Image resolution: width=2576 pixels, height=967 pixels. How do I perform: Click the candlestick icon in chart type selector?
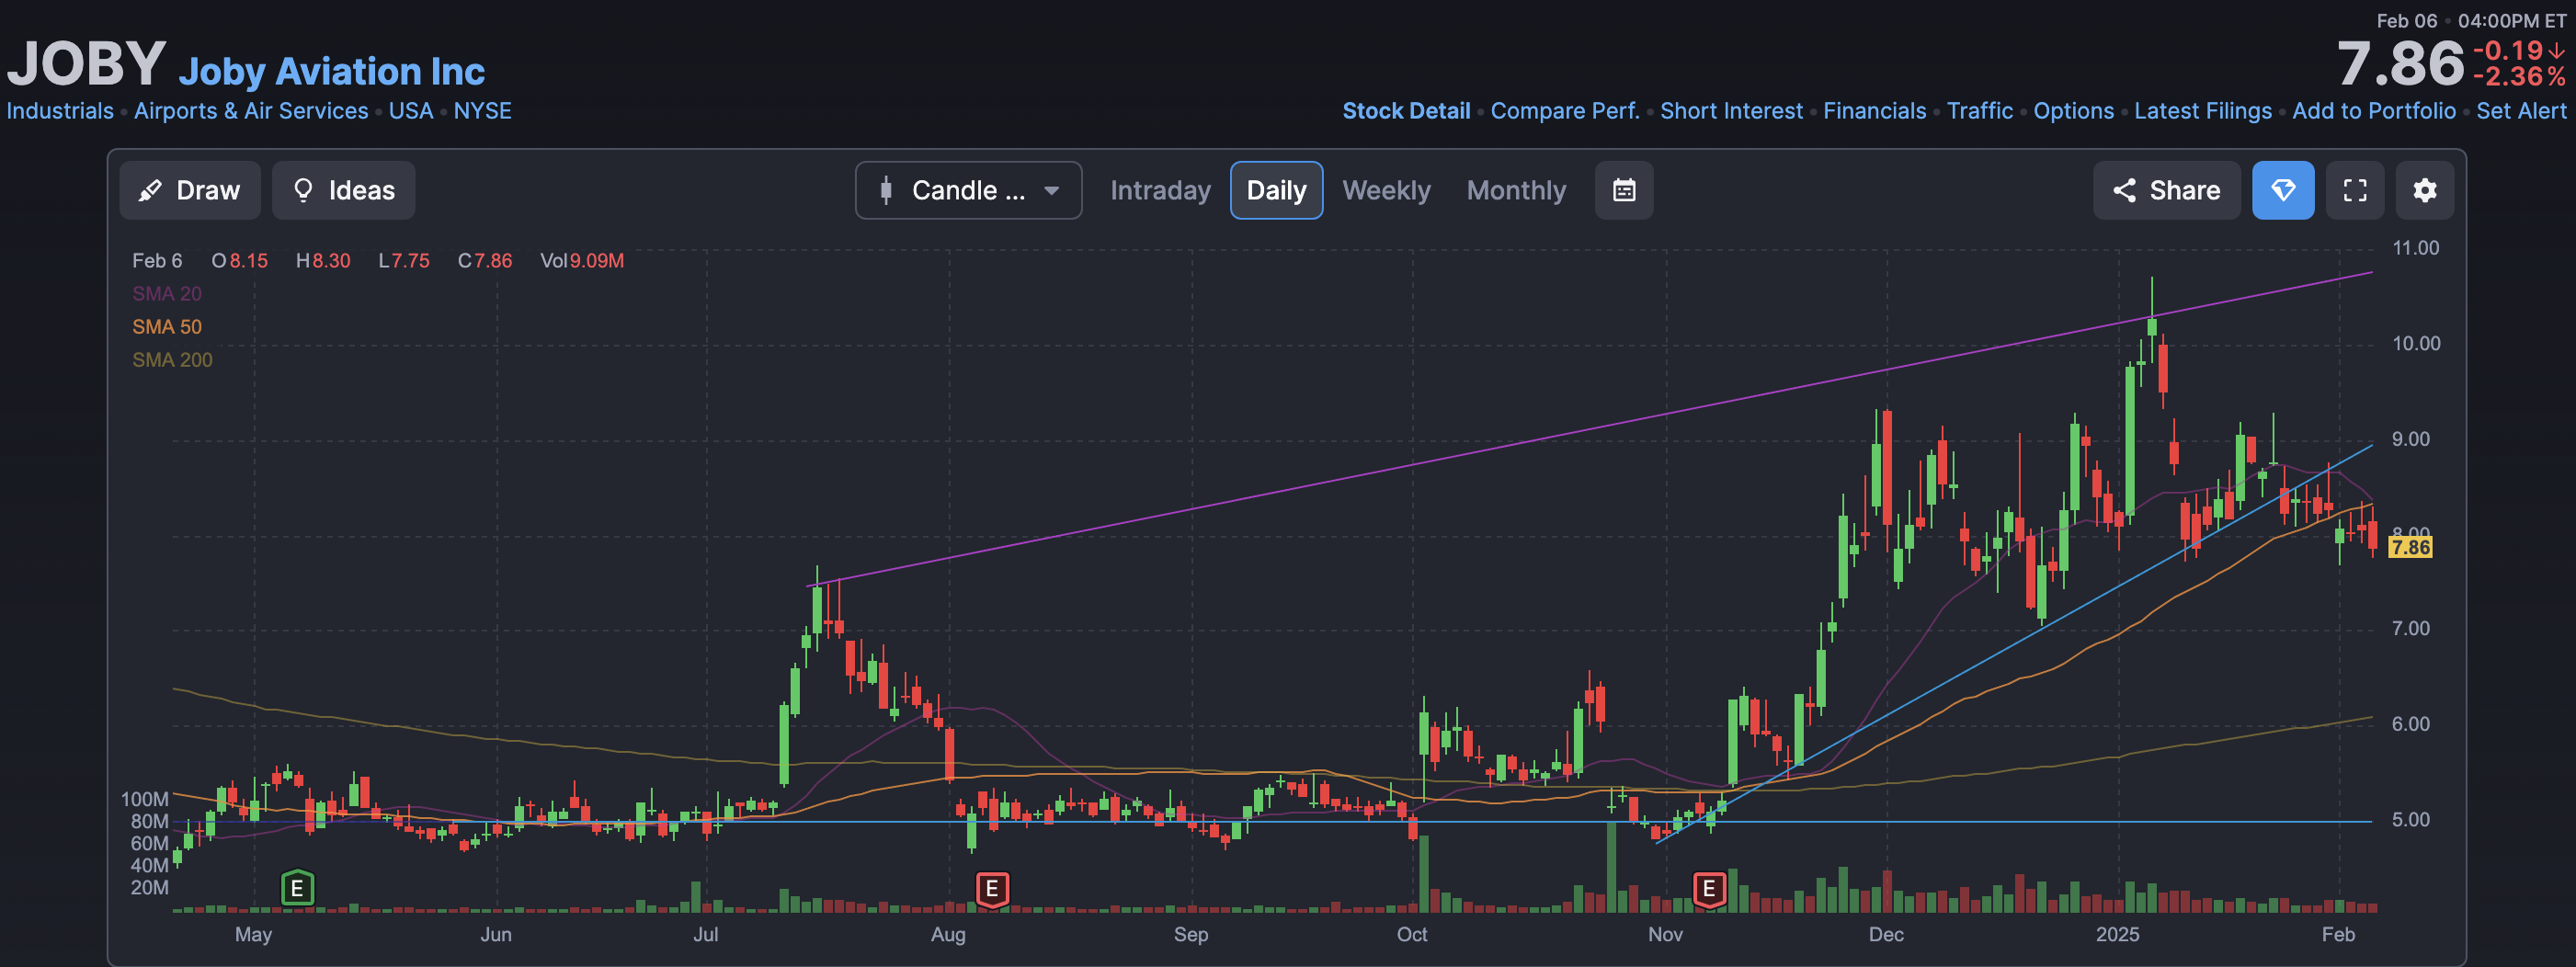pos(885,190)
